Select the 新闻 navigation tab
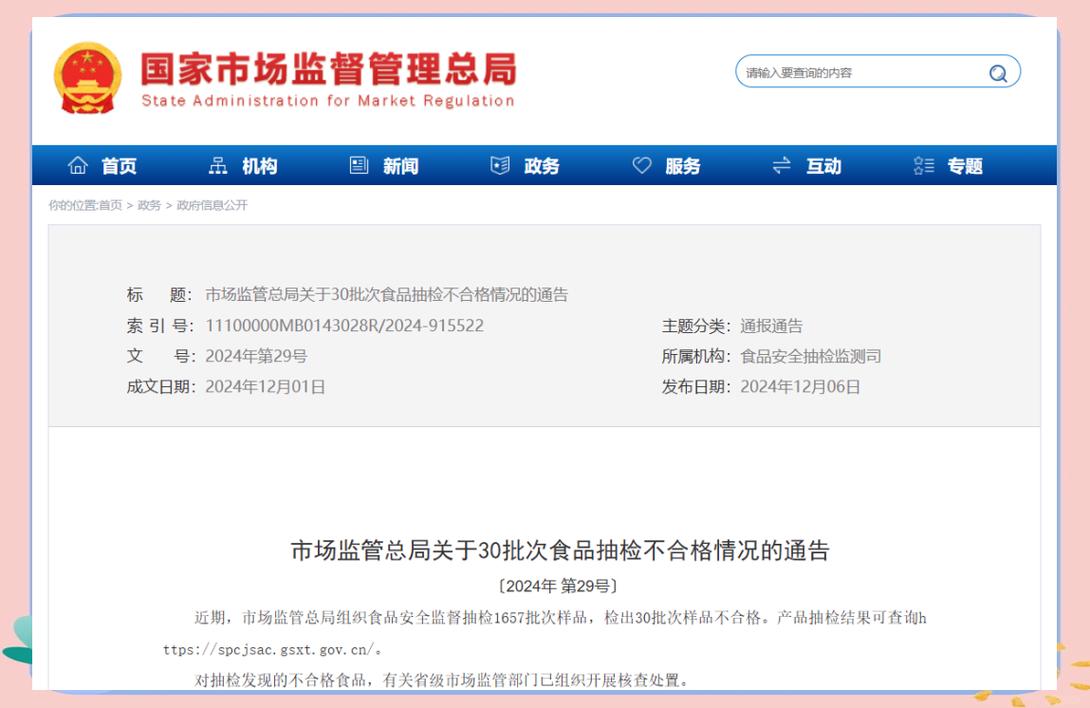The height and width of the screenshot is (708, 1090). pyautogui.click(x=401, y=167)
